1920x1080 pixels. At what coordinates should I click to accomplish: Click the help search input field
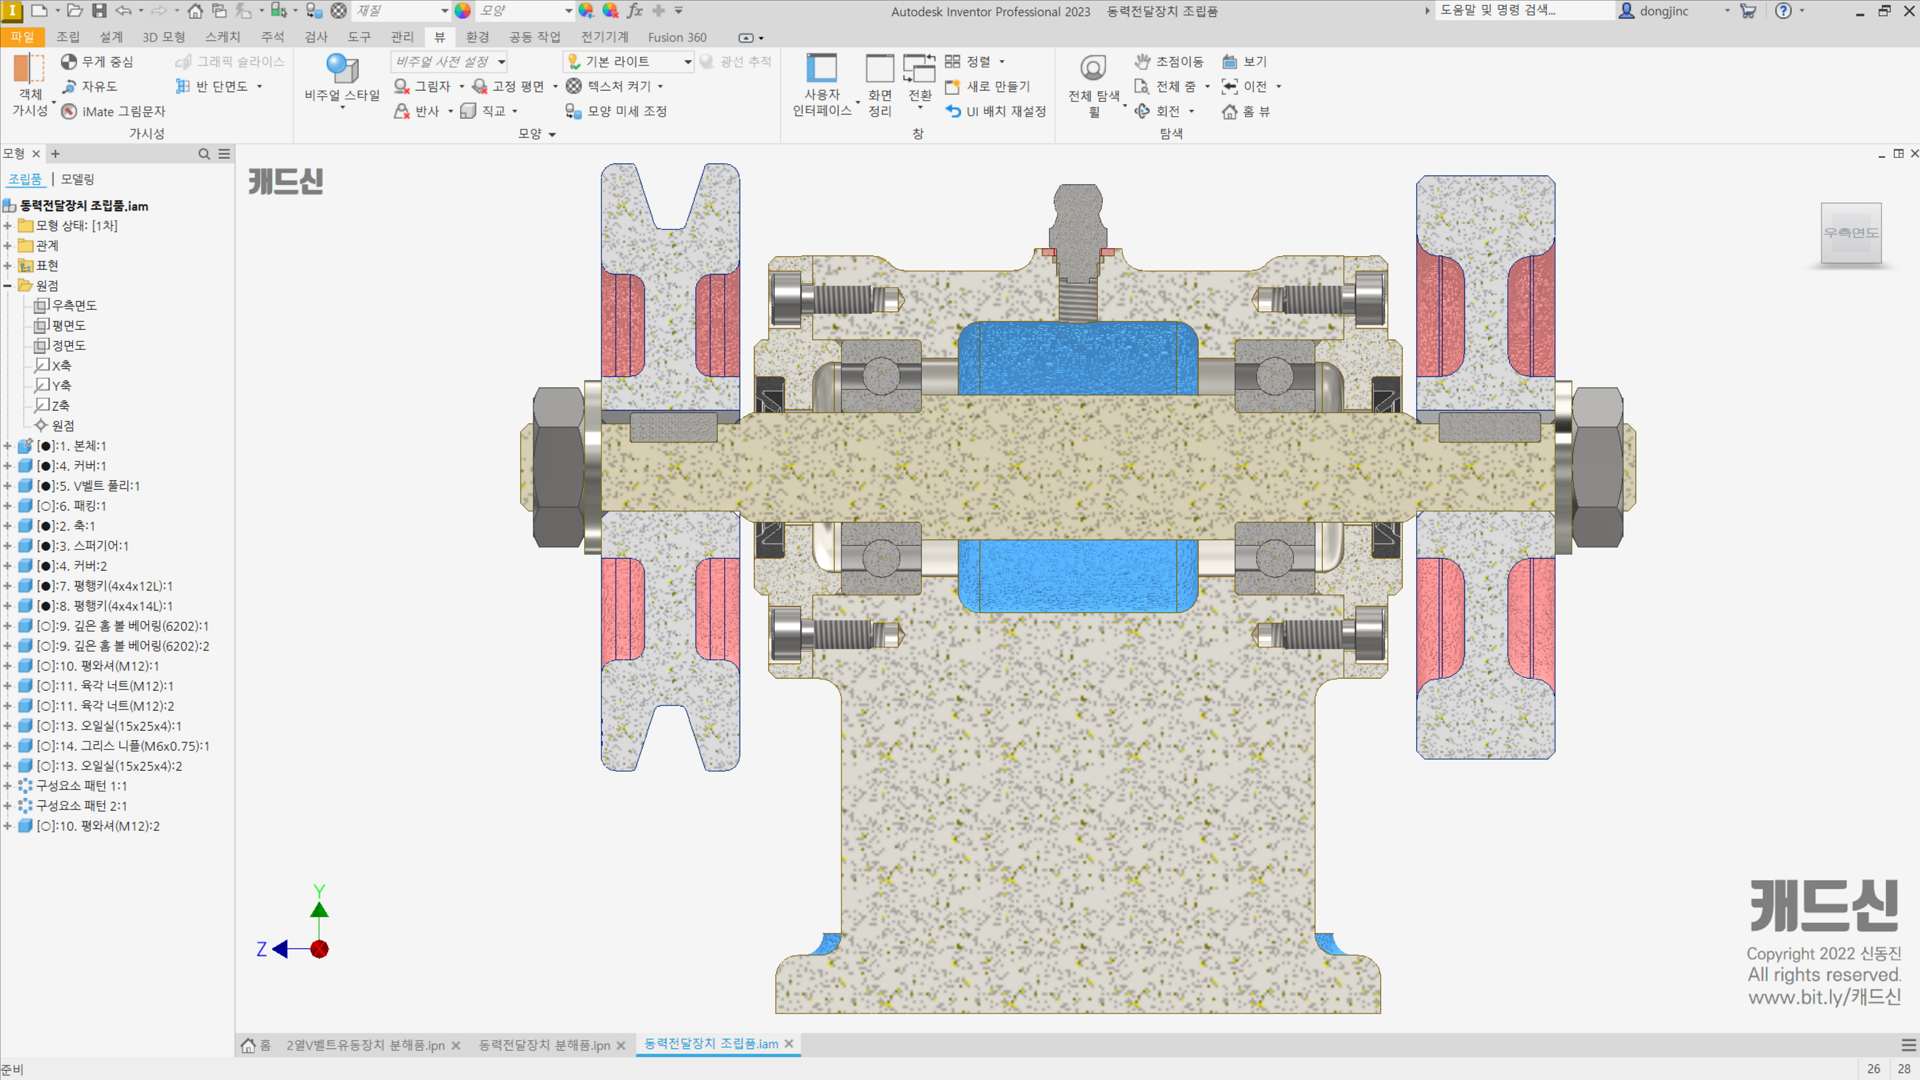(1525, 11)
